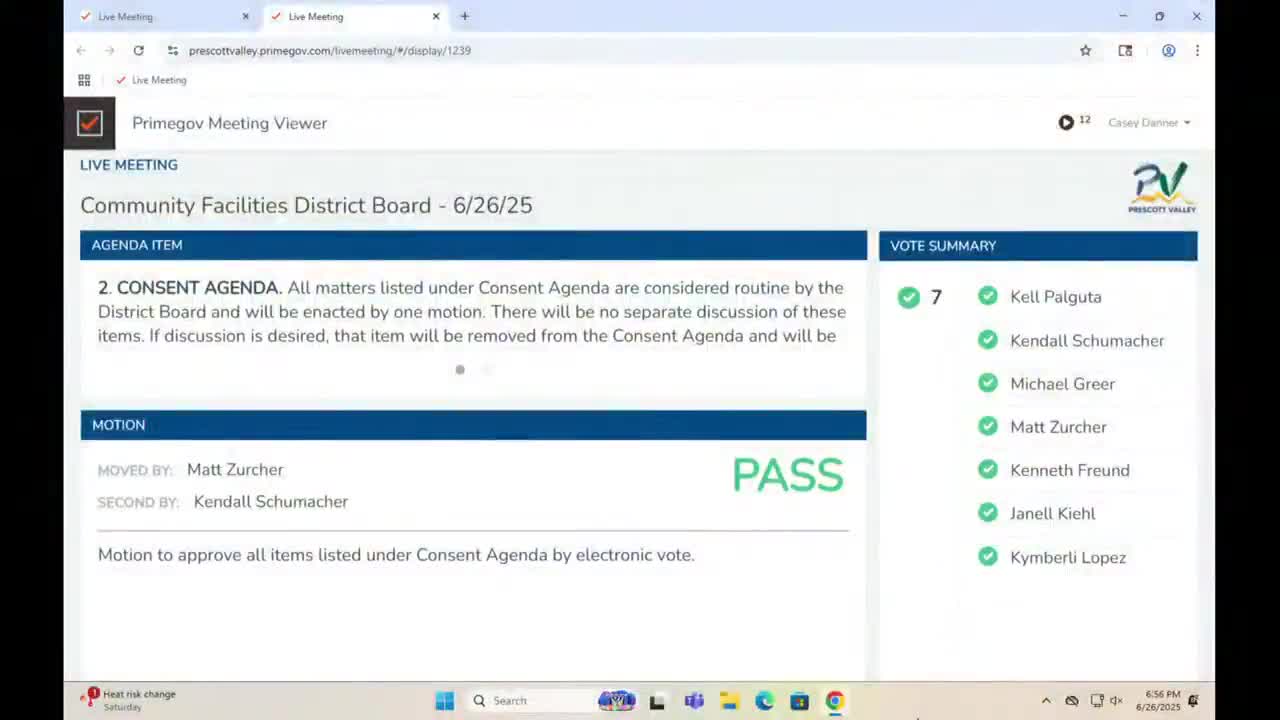1280x720 pixels.
Task: Click the Primegov Meeting Viewer title
Action: click(x=230, y=123)
